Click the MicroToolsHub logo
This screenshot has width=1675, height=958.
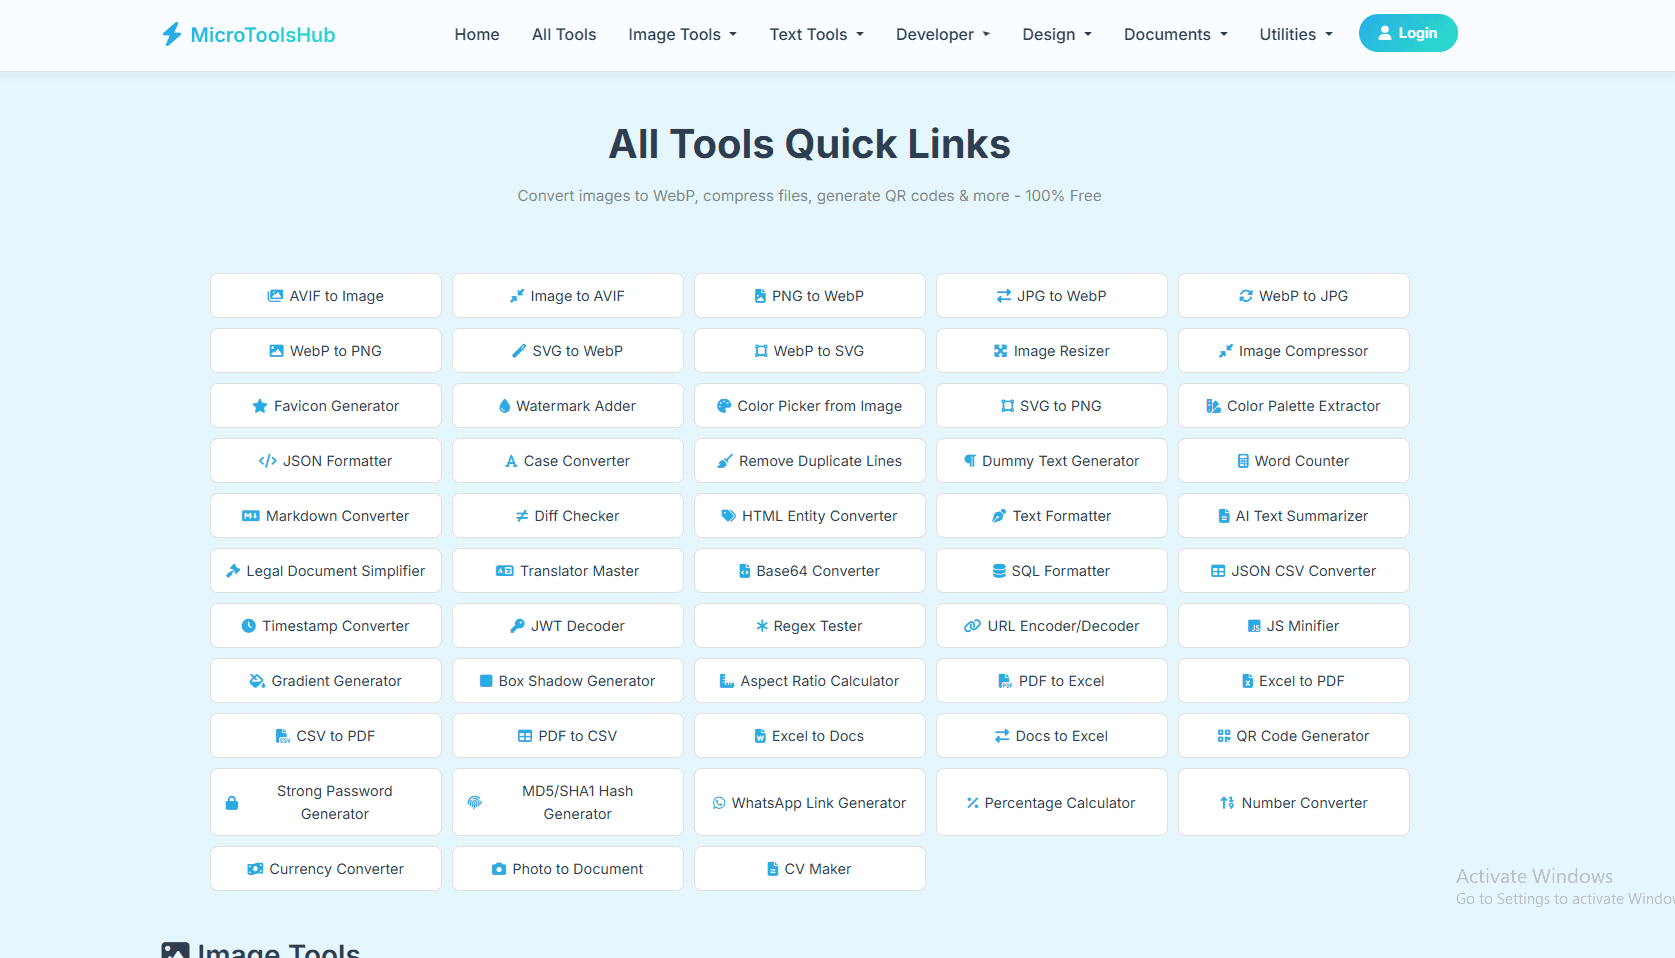coord(248,34)
